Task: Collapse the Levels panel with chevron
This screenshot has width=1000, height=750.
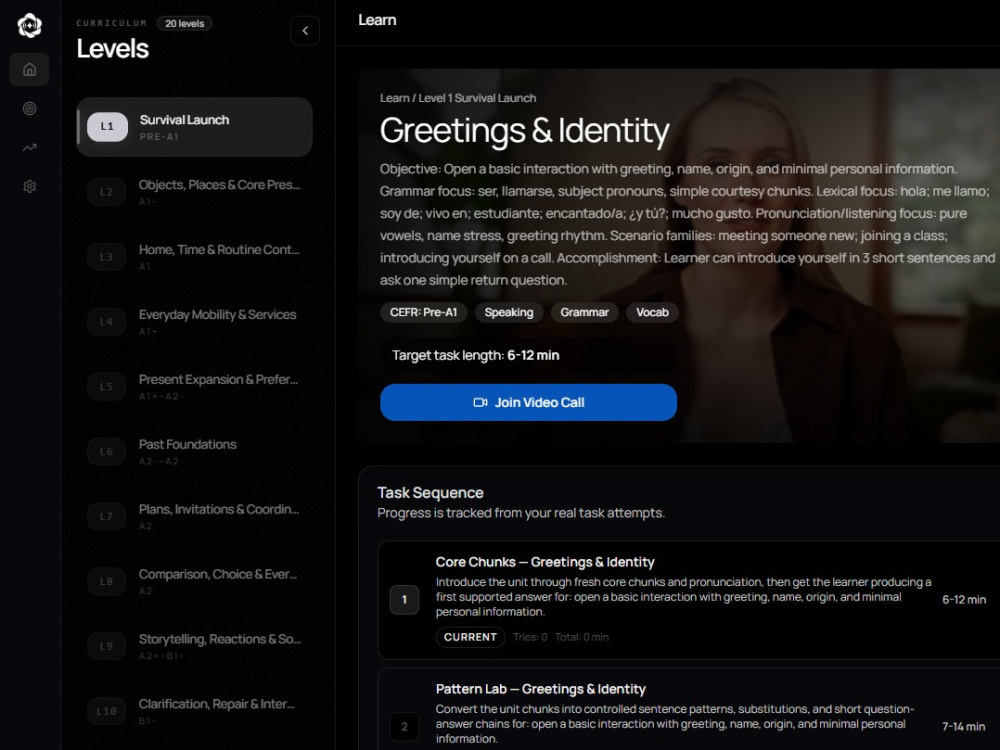Action: click(305, 31)
